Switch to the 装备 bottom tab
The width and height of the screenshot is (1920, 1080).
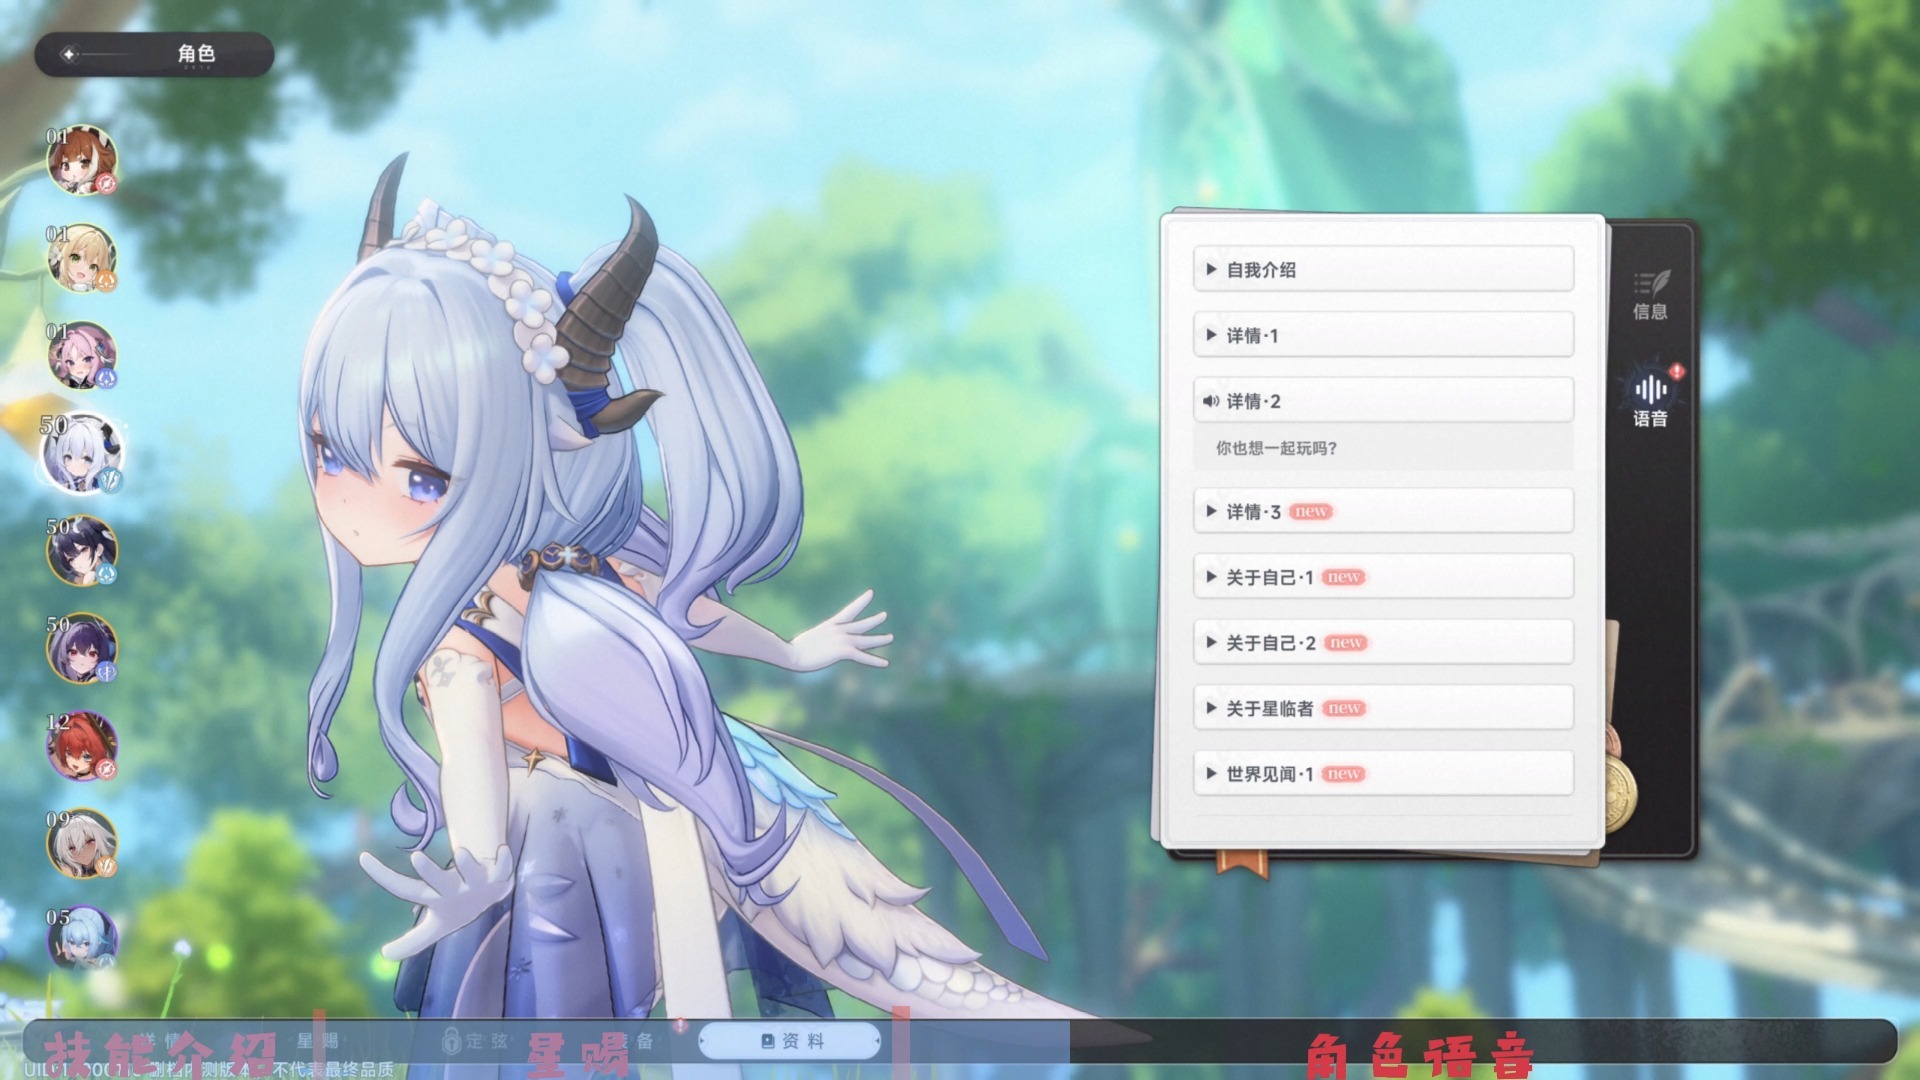click(x=632, y=1041)
